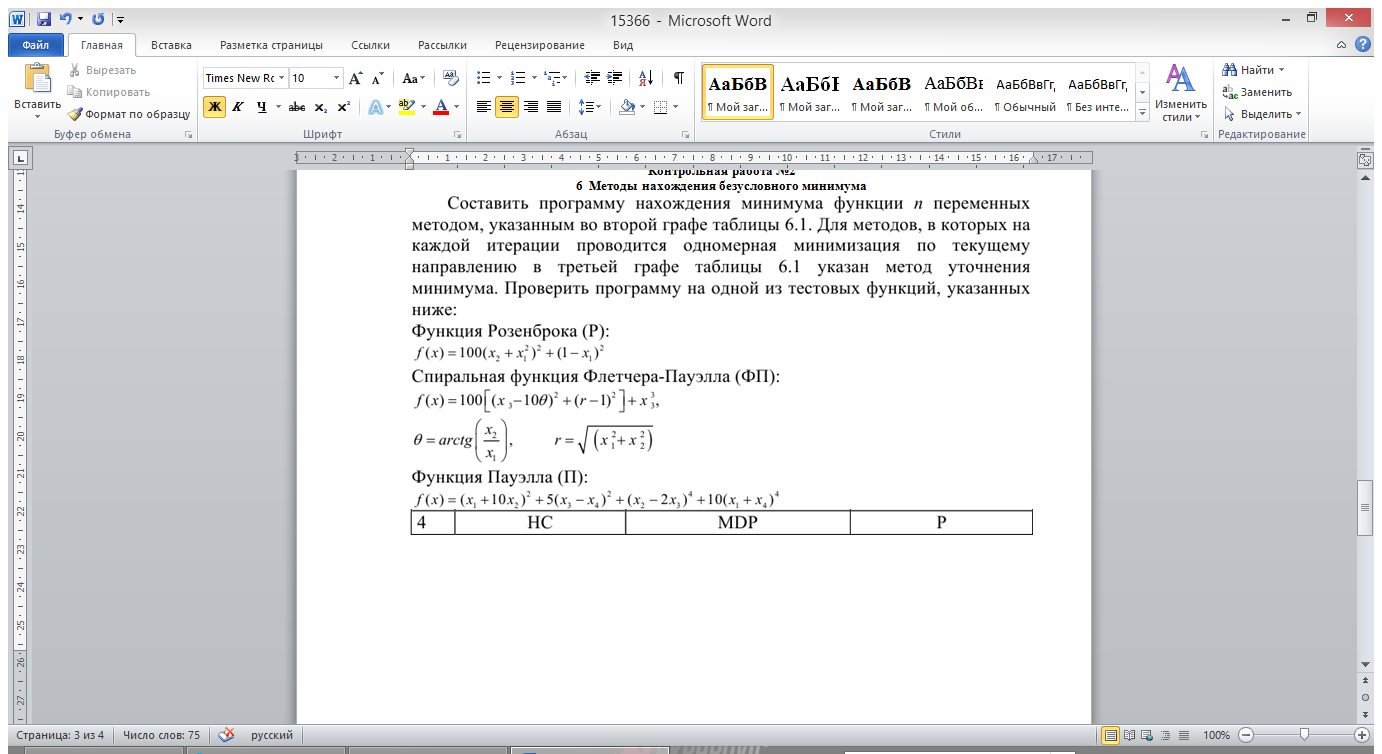Toggle superscript formatting
Screen dimensions: 1382x754
(x=343, y=107)
